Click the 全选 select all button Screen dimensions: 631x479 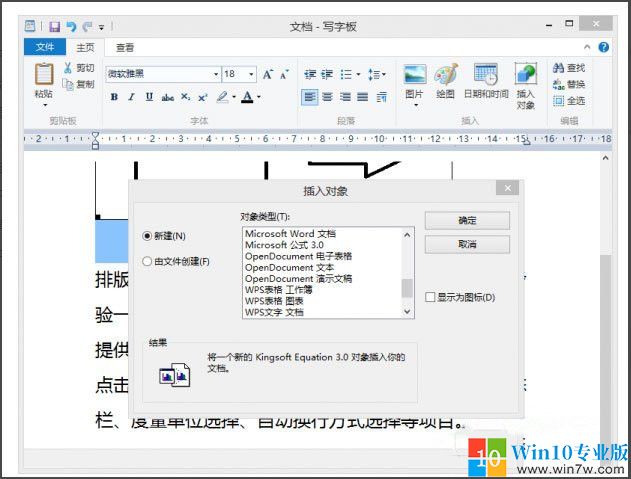[569, 101]
